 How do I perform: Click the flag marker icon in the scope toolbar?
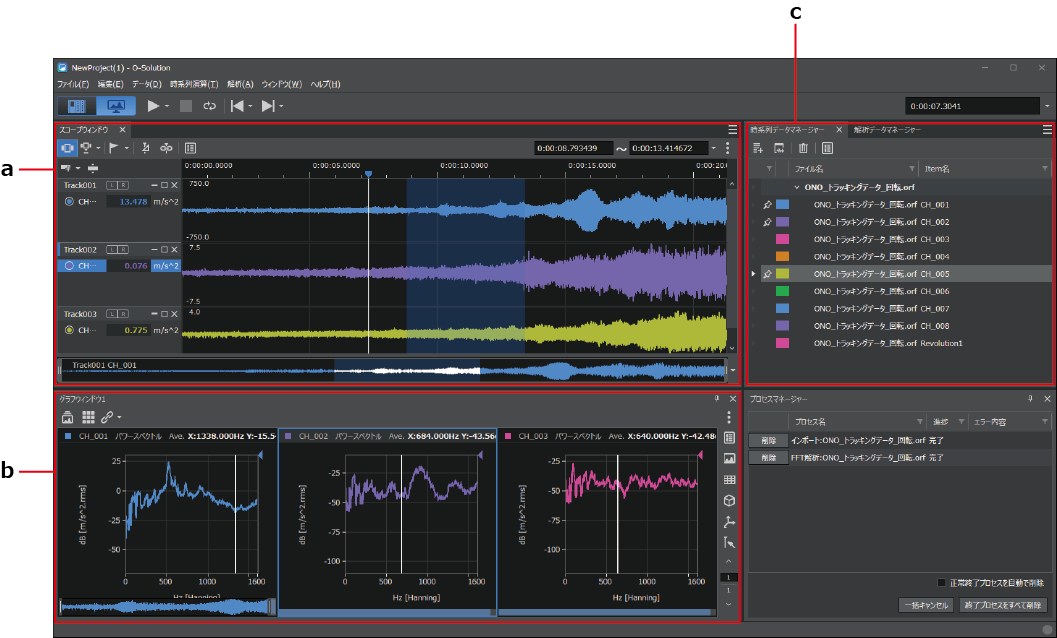(114, 147)
